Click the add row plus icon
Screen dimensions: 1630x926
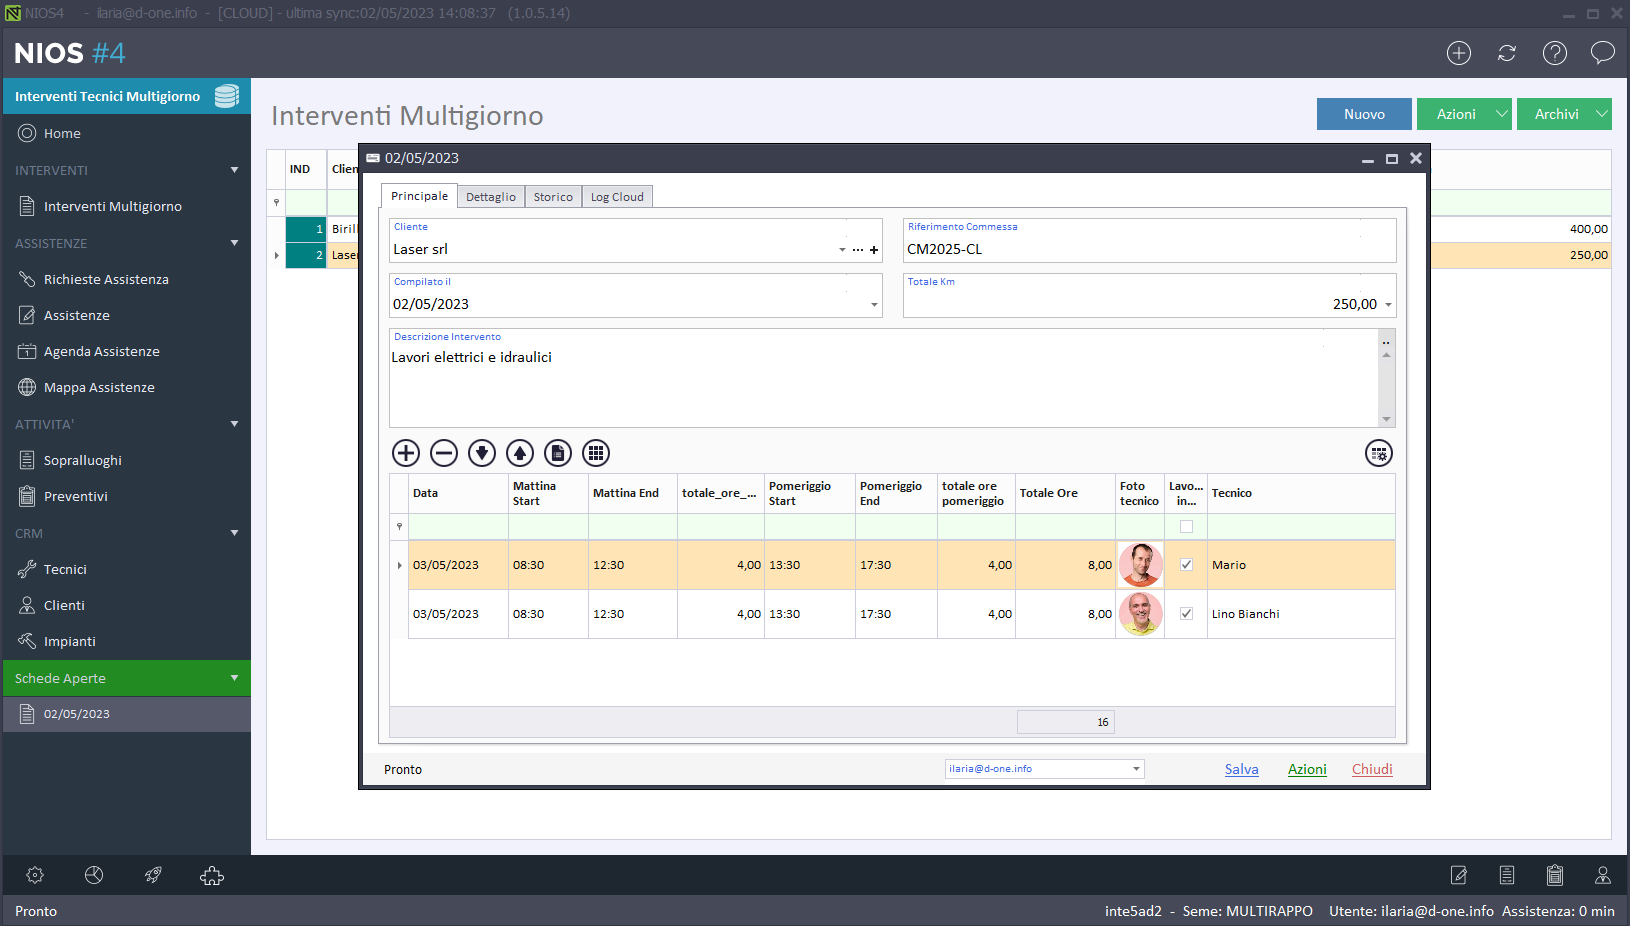click(x=406, y=453)
